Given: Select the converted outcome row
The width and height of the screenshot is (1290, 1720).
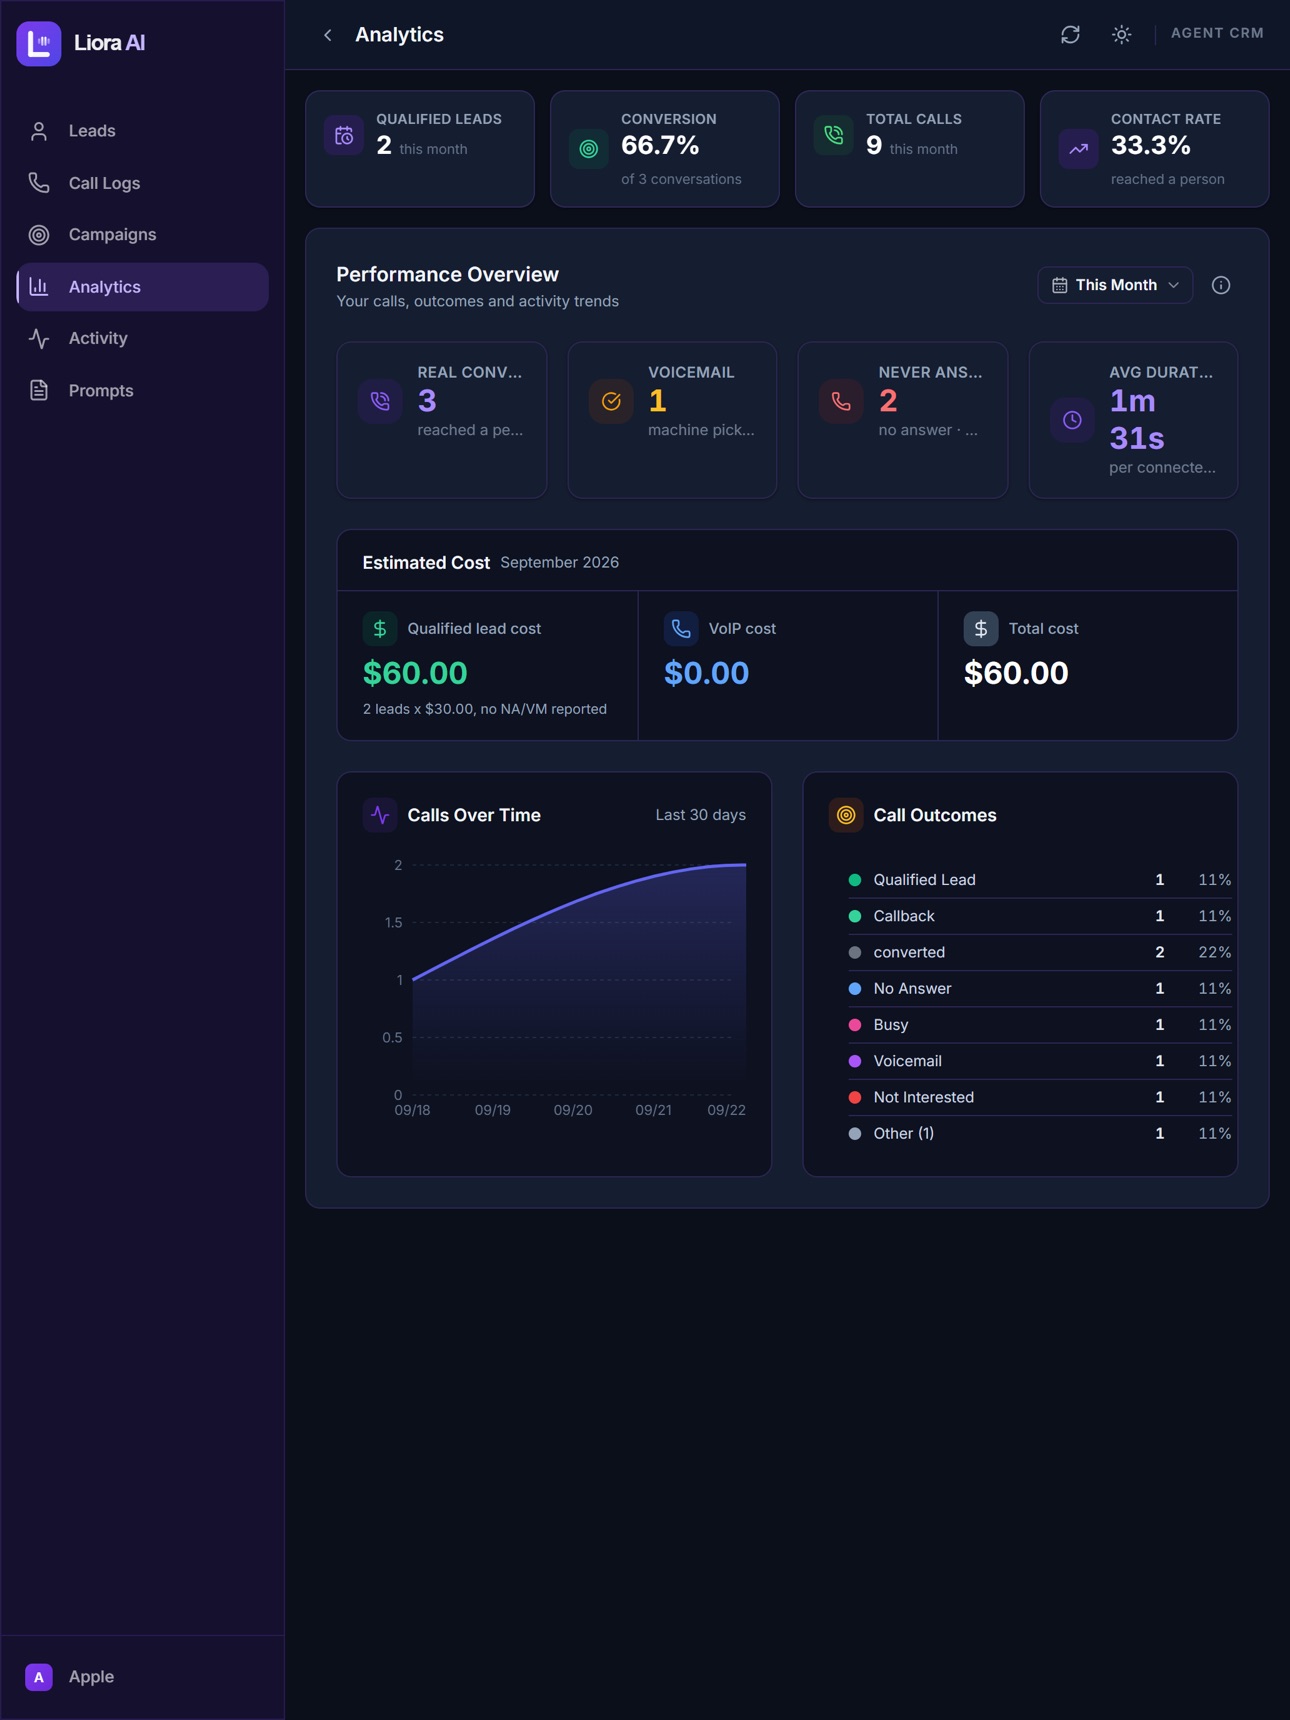Looking at the screenshot, I should point(1040,952).
